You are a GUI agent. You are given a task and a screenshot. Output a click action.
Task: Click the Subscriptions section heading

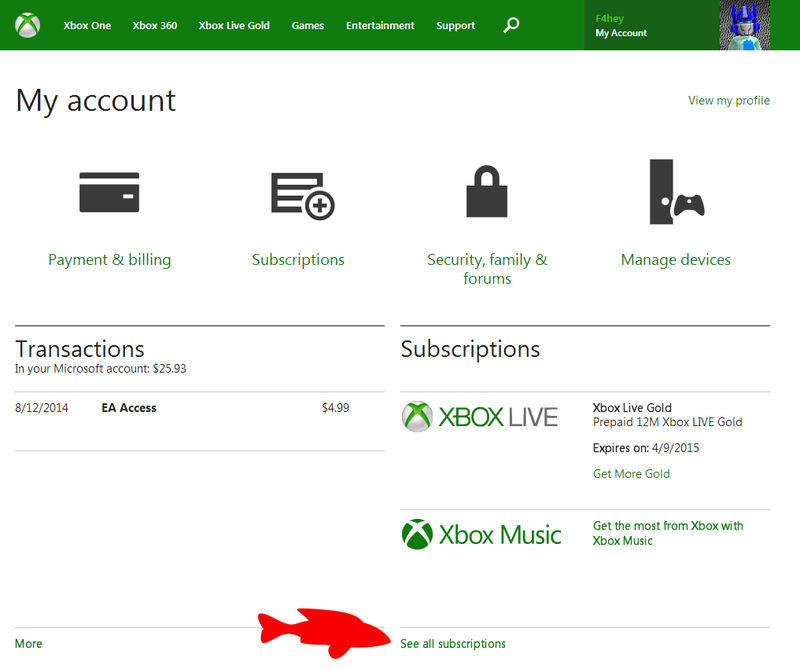pyautogui.click(x=470, y=350)
